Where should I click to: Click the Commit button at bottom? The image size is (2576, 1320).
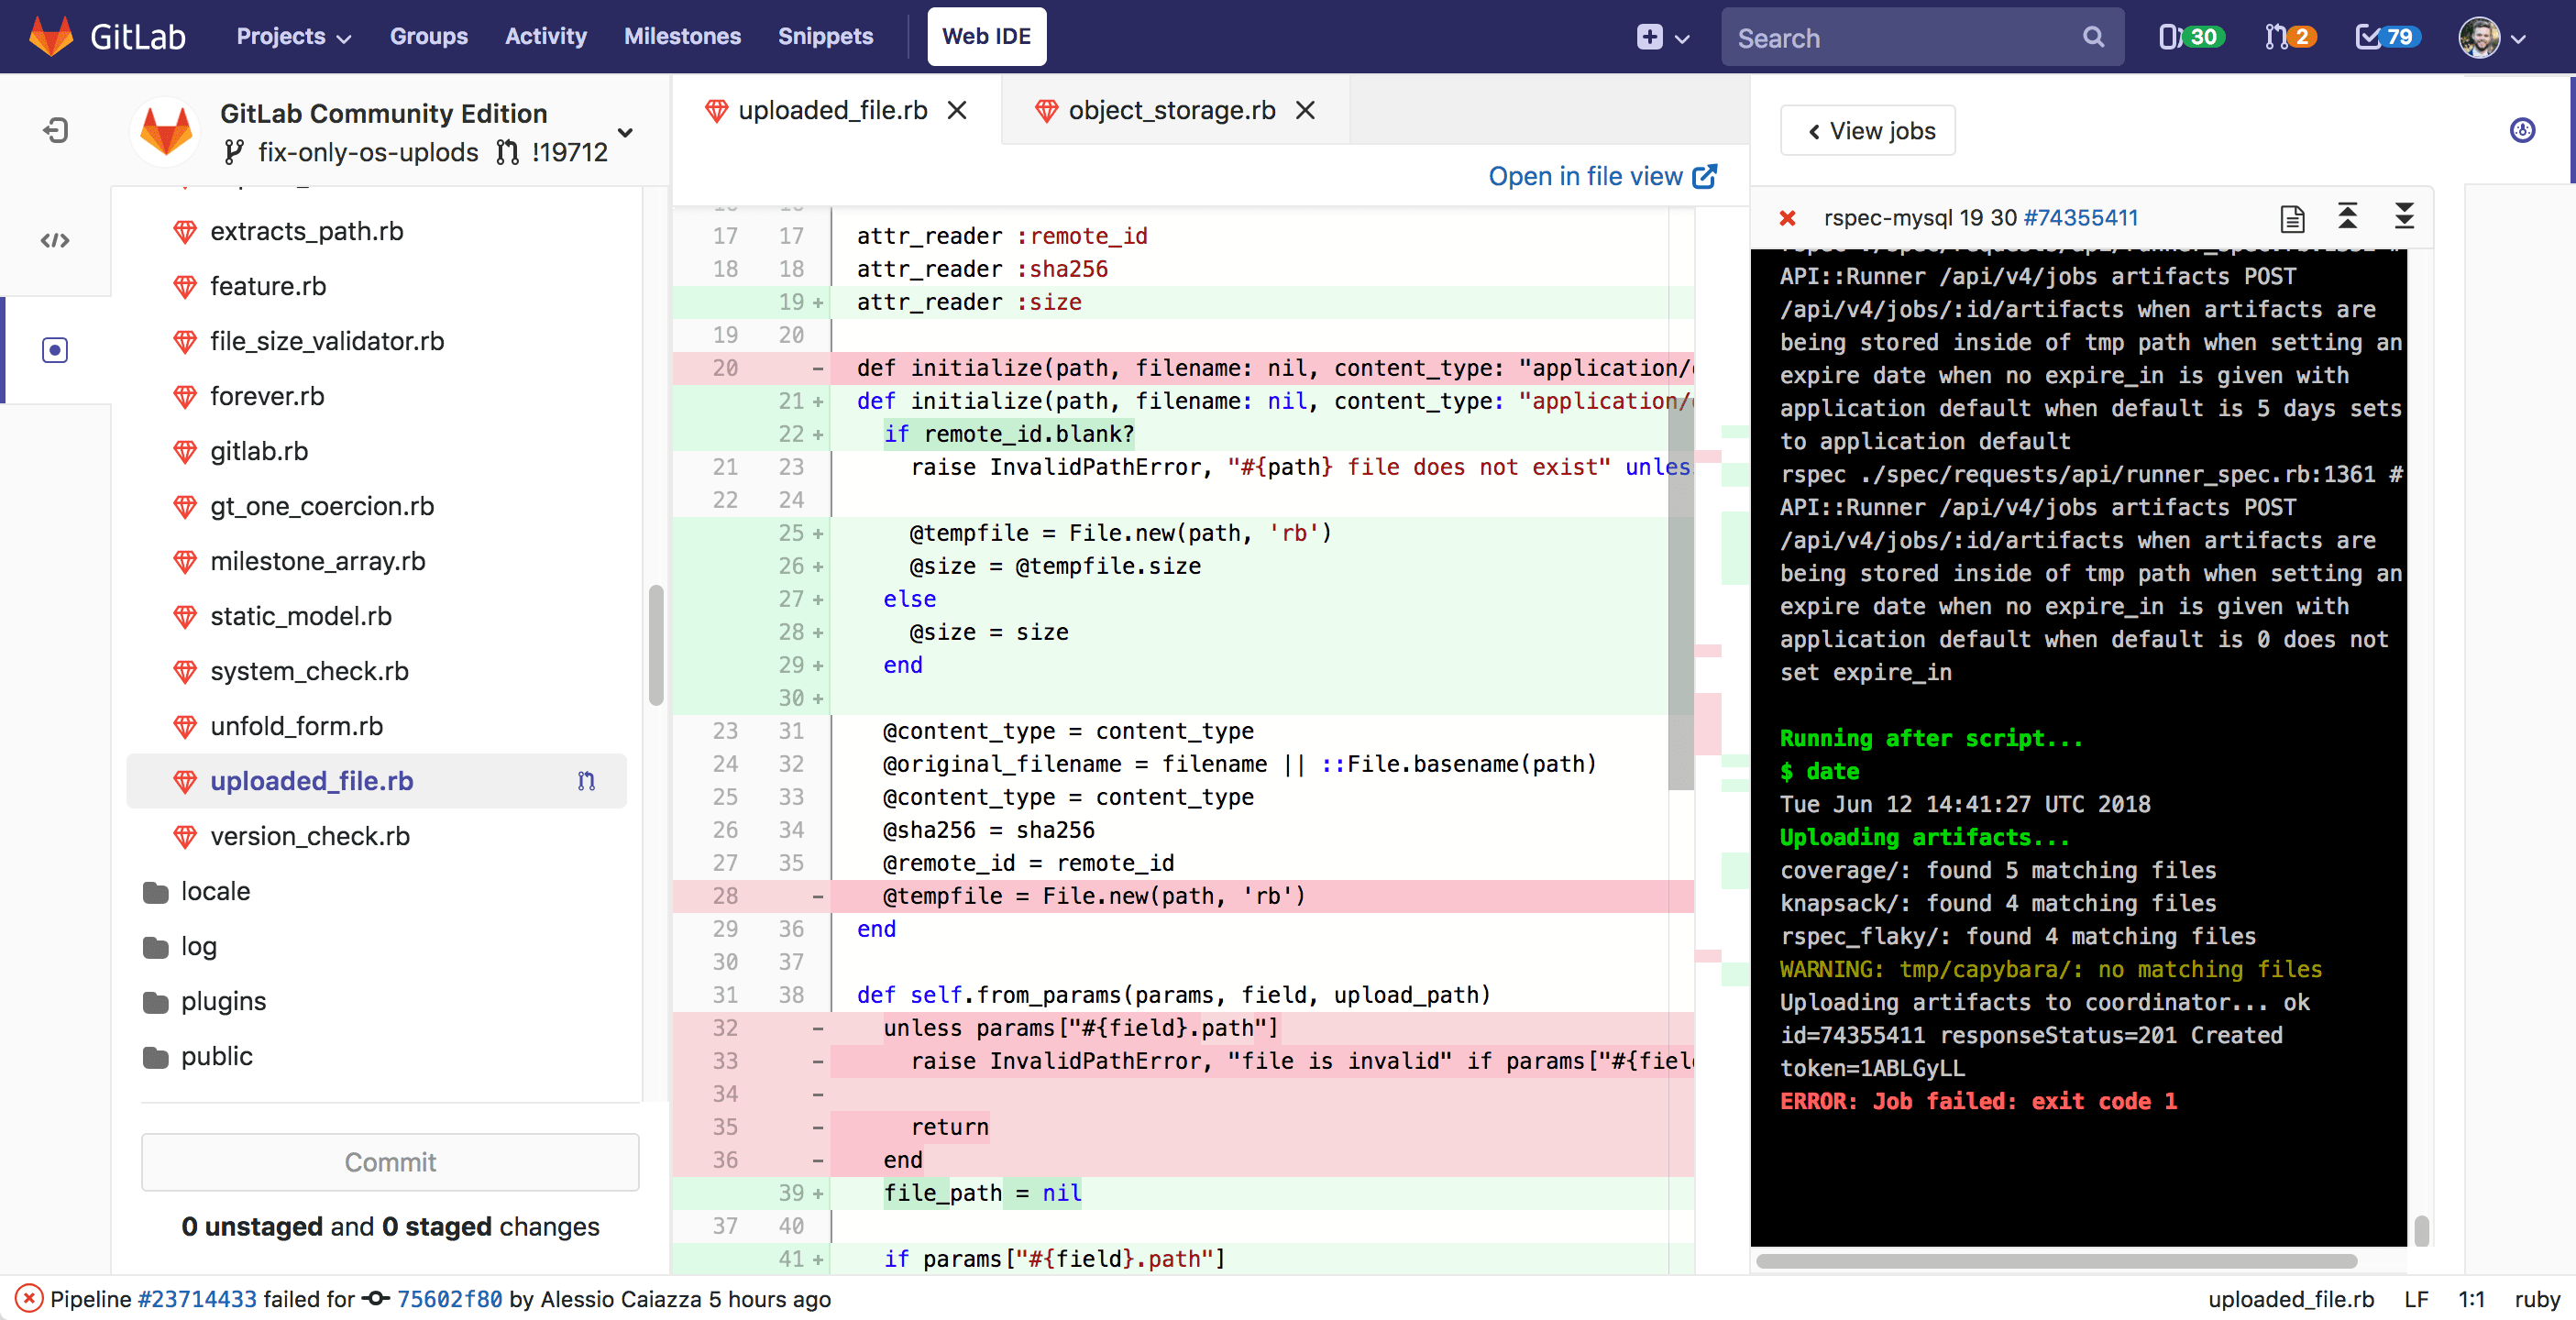pos(389,1163)
